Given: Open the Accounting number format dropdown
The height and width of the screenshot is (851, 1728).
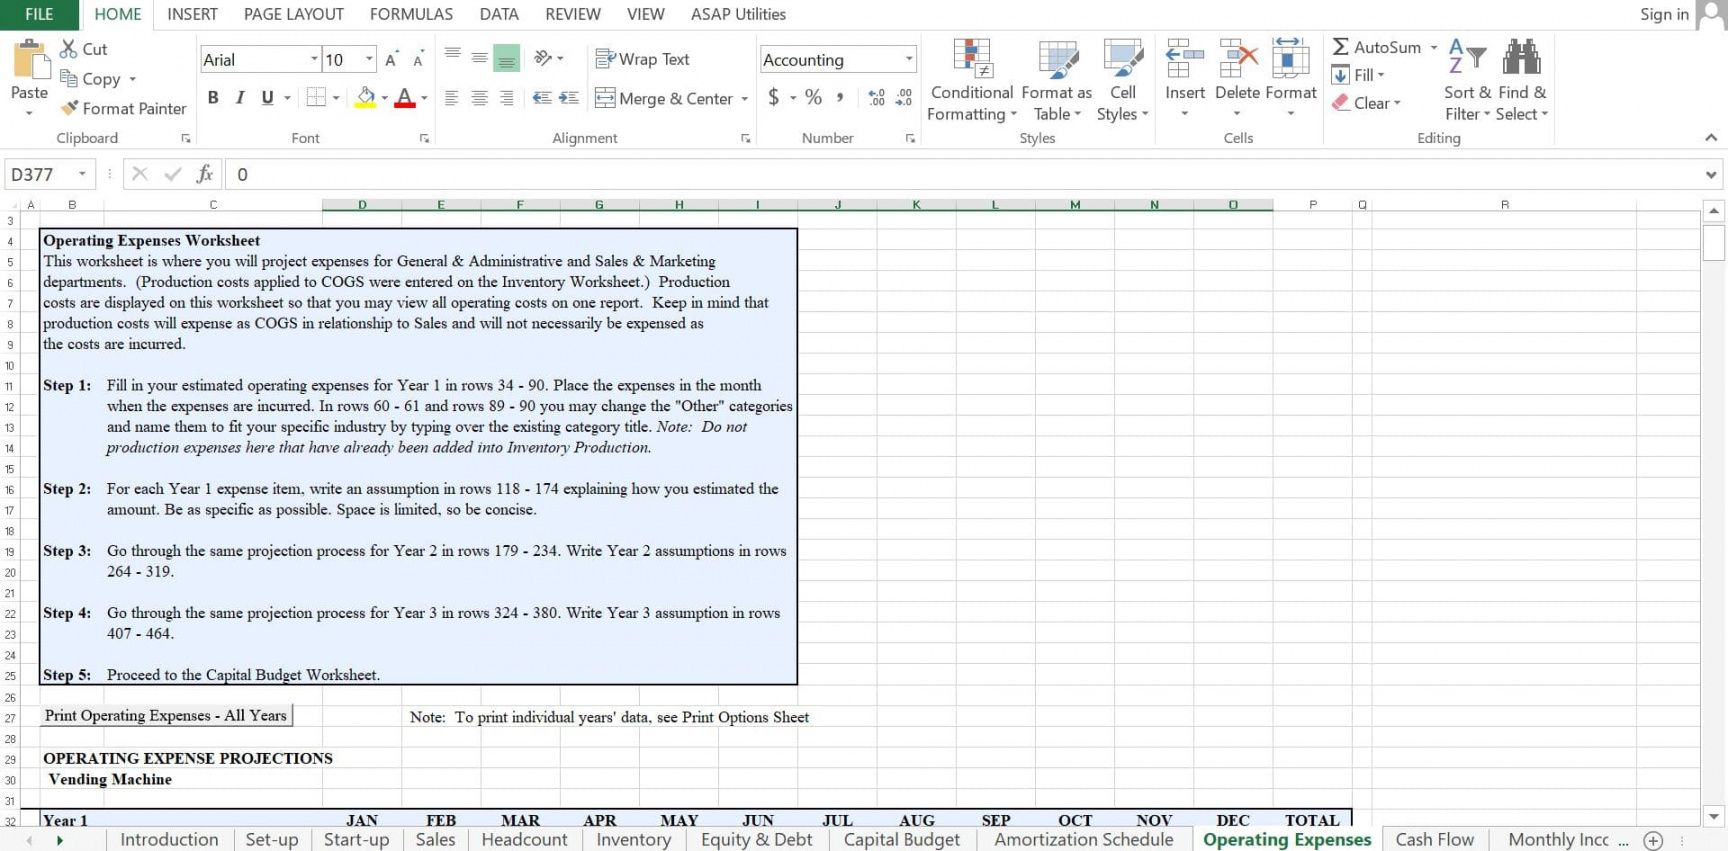Looking at the screenshot, I should [x=908, y=59].
